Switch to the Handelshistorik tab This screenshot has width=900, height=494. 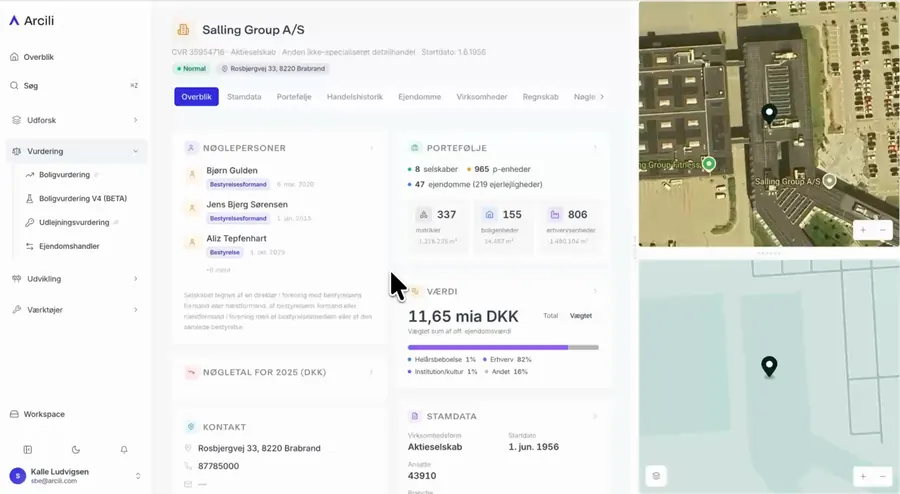pyautogui.click(x=355, y=97)
